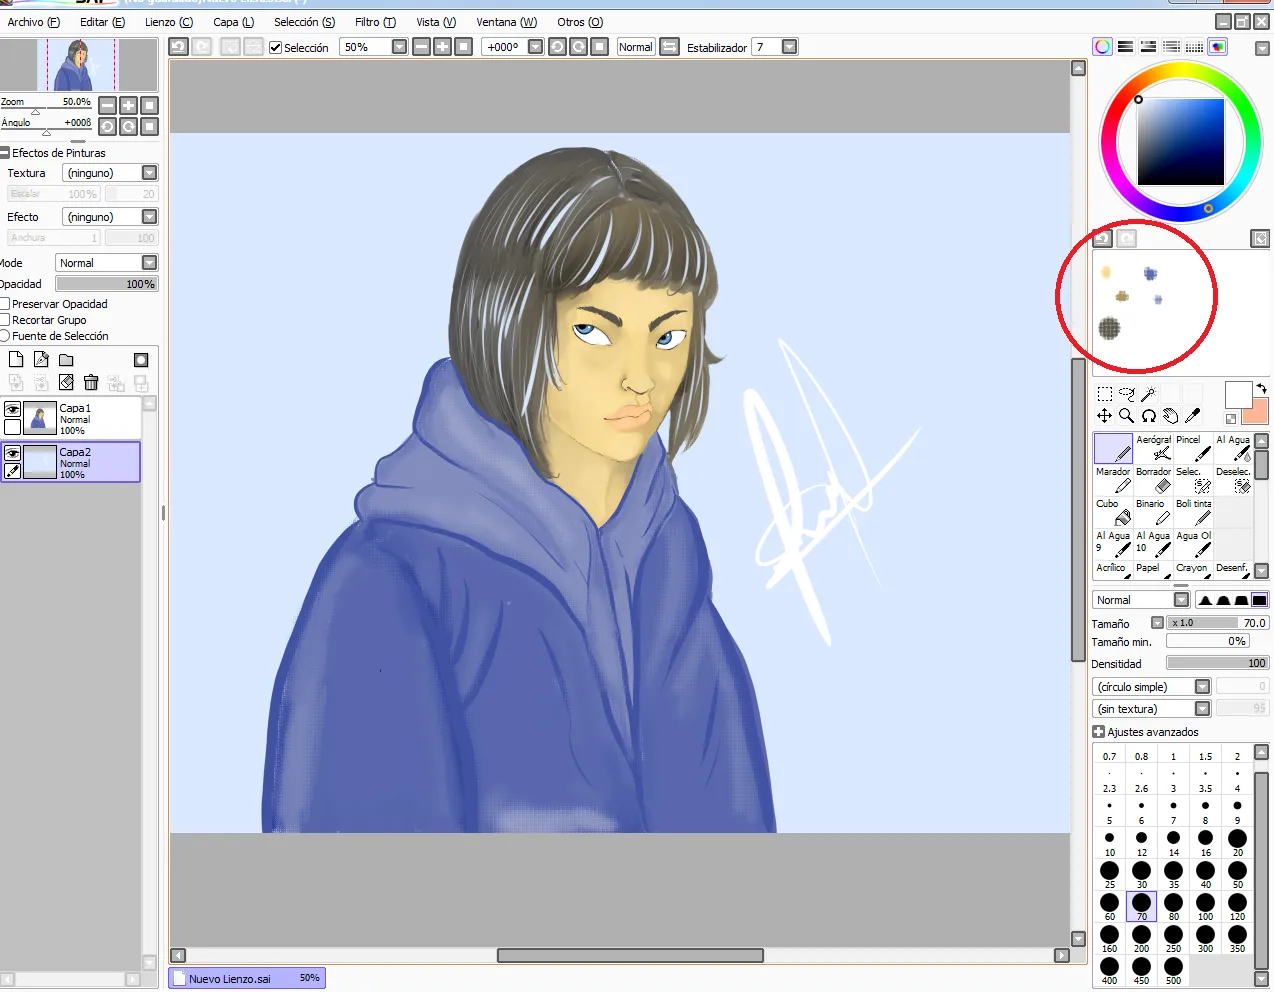Toggle color wheel panel visibility
The image size is (1274, 992).
(x=1102, y=47)
